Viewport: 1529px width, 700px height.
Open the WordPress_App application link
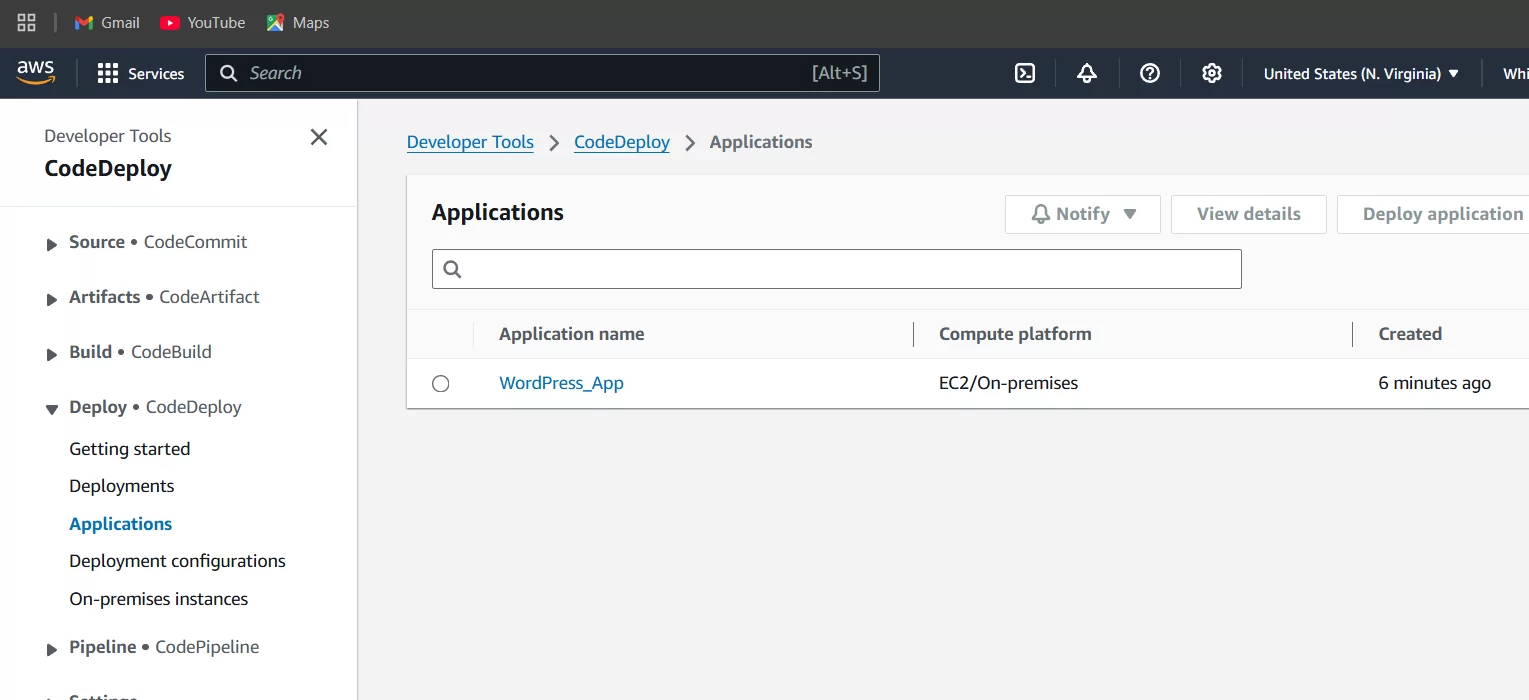click(562, 383)
